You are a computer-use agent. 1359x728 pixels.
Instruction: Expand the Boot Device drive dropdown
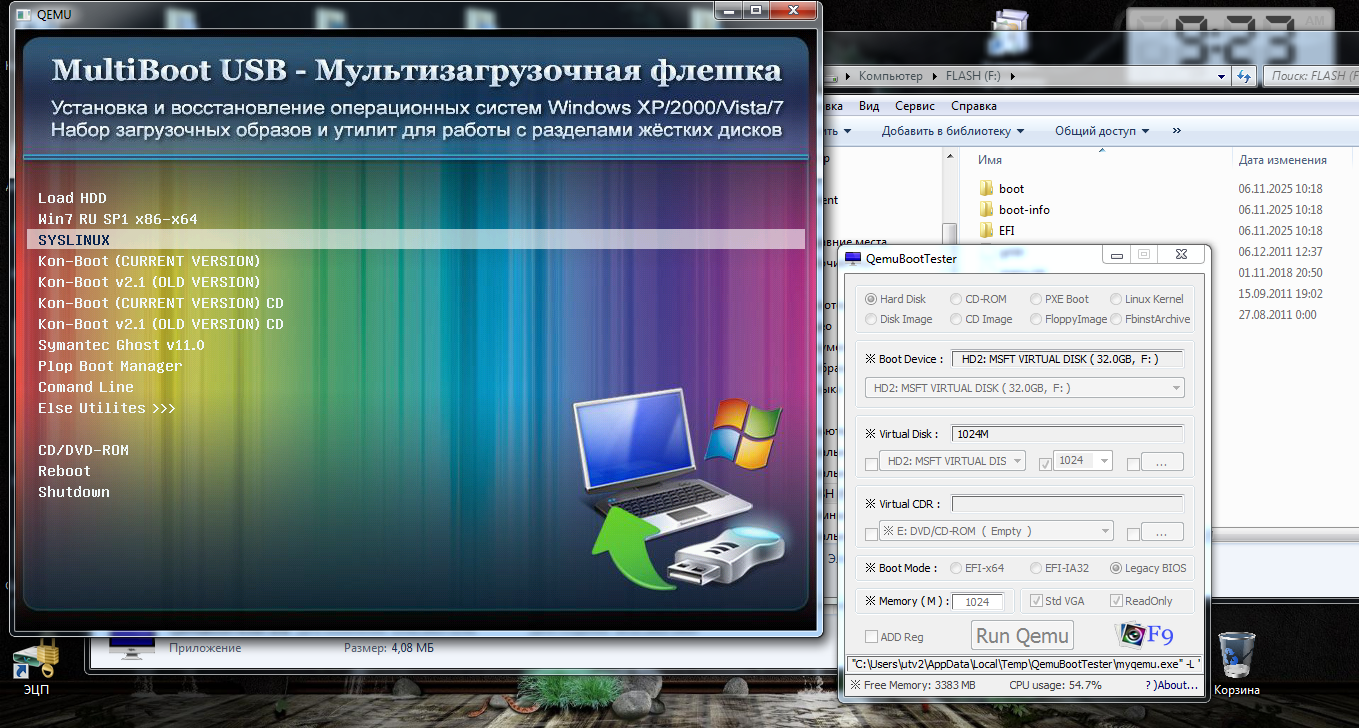(1024, 388)
